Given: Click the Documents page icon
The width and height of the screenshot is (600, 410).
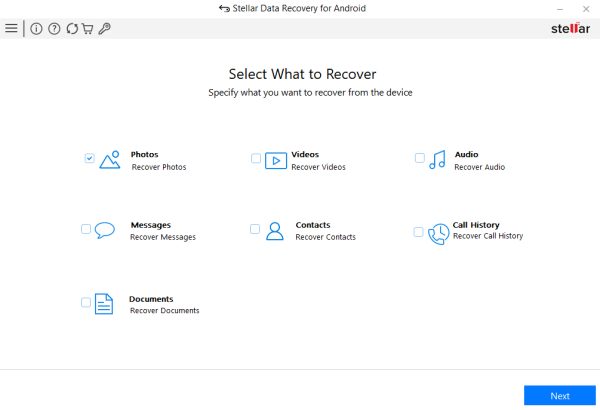Looking at the screenshot, I should [x=104, y=304].
